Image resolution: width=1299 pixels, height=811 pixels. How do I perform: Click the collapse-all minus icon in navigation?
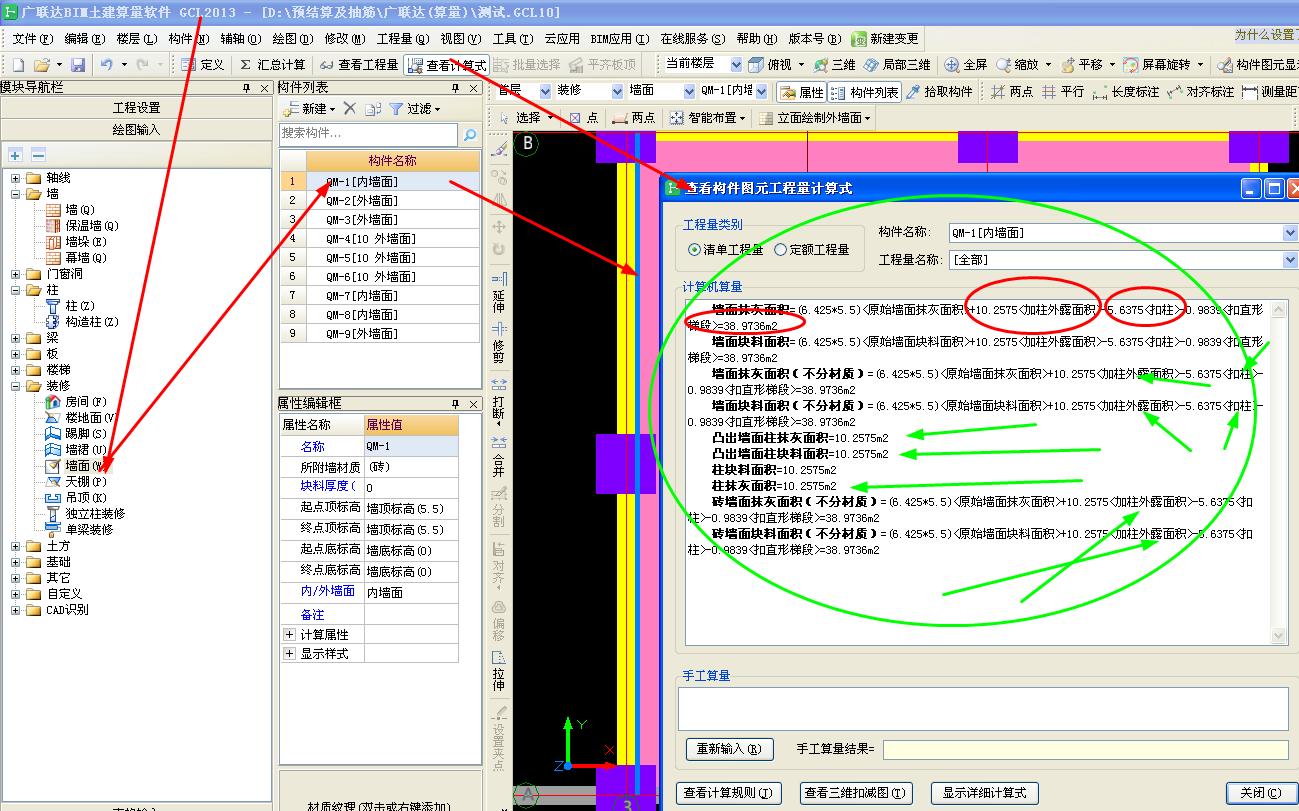(38, 155)
